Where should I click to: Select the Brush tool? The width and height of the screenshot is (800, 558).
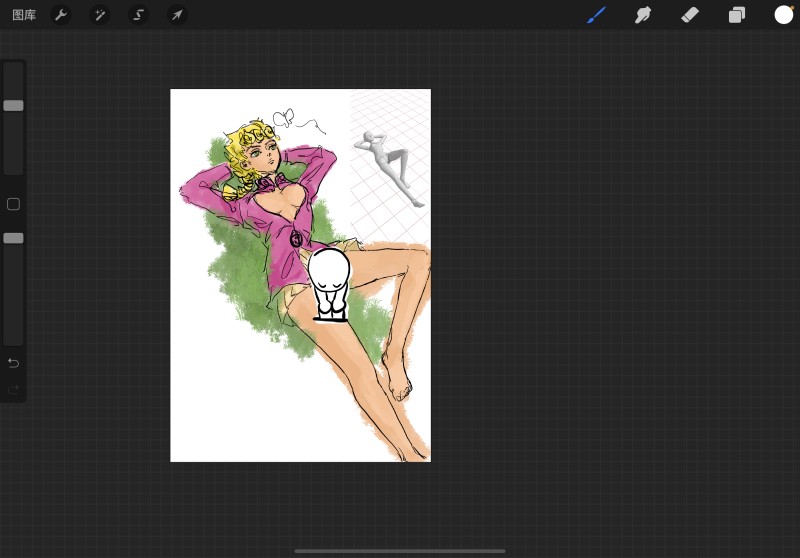pyautogui.click(x=596, y=15)
